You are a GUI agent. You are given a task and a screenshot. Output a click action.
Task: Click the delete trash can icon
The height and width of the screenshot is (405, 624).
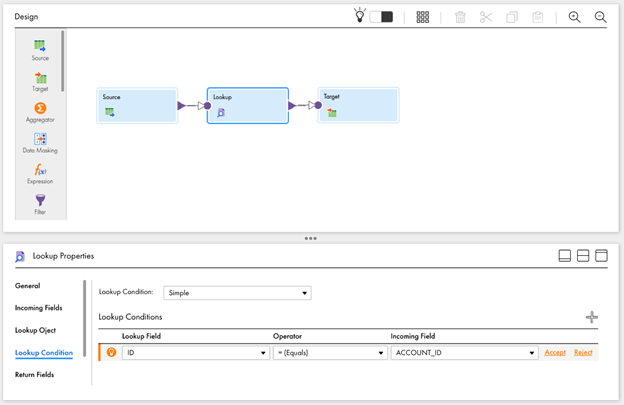(x=460, y=17)
